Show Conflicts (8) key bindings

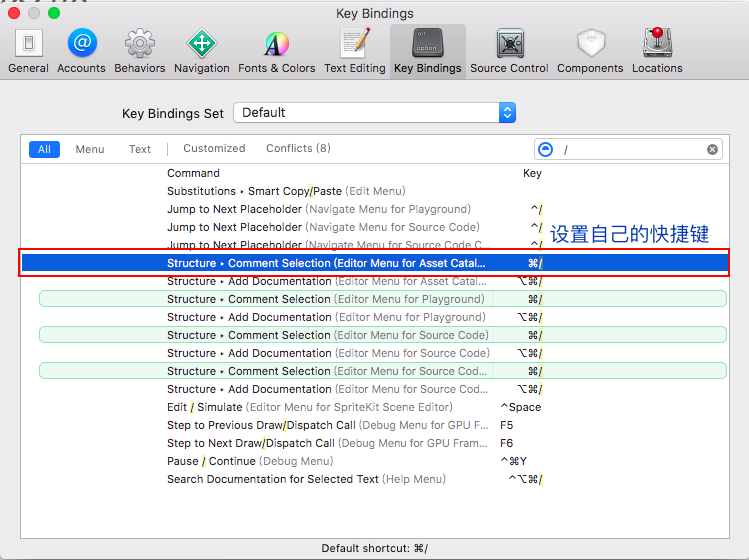click(298, 149)
